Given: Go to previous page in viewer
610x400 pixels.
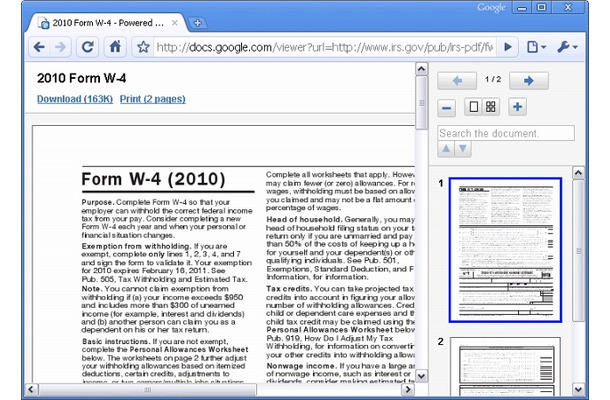Looking at the screenshot, I should pos(457,81).
